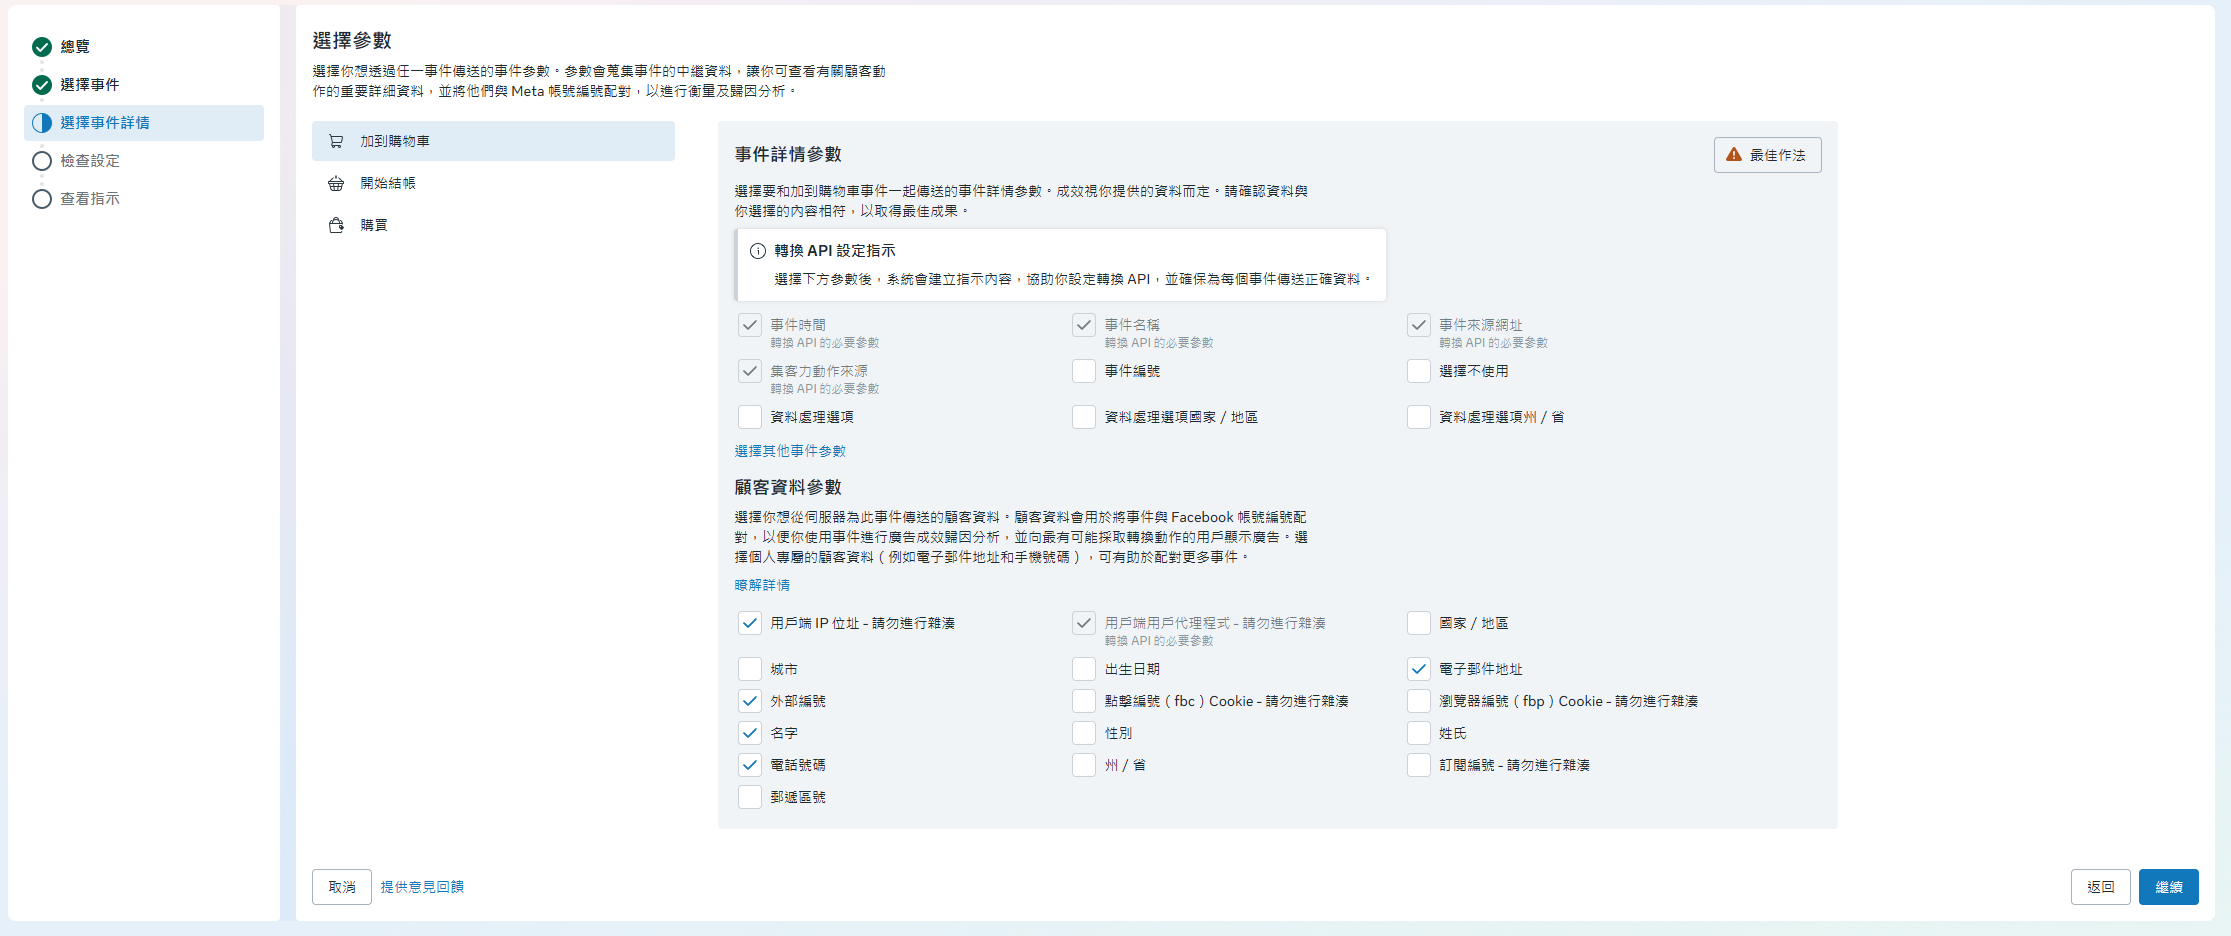Uncheck the 電子郵件地址 checkbox
Image resolution: width=2231 pixels, height=936 pixels.
tap(1418, 669)
